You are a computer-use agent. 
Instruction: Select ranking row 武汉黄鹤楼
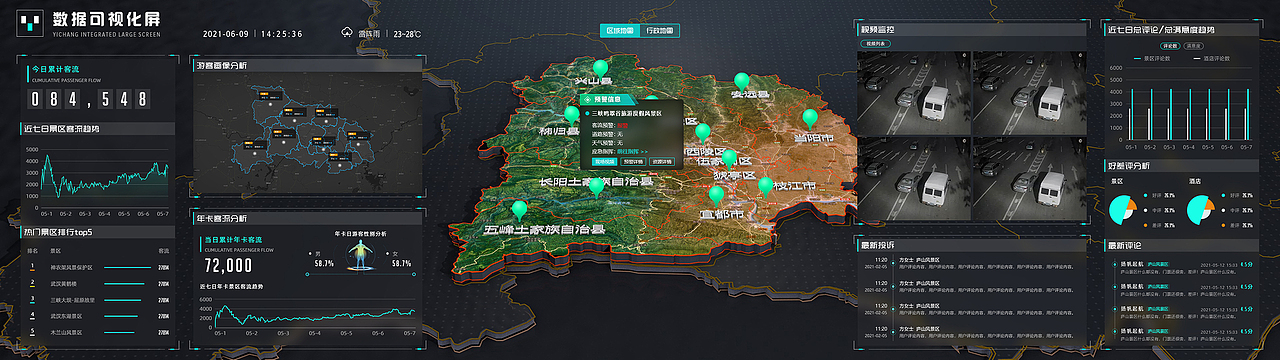click(x=98, y=283)
